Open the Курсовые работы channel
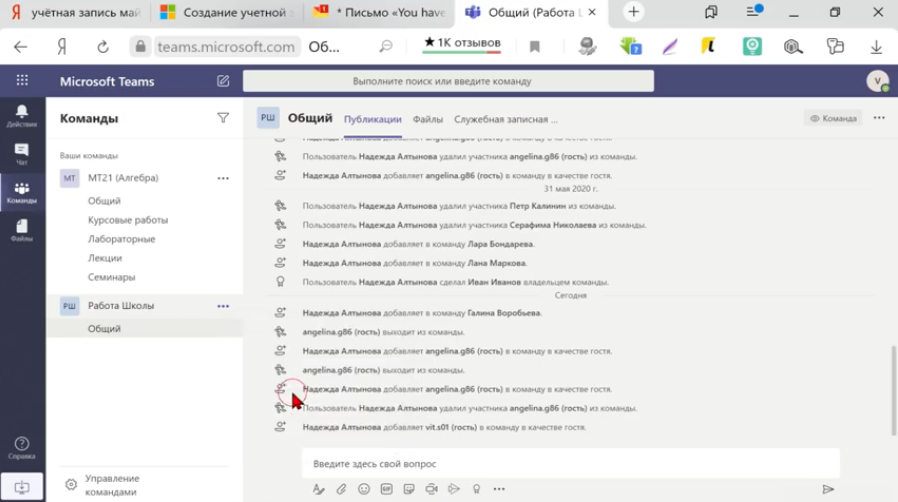Image resolution: width=898 pixels, height=502 pixels. point(128,220)
